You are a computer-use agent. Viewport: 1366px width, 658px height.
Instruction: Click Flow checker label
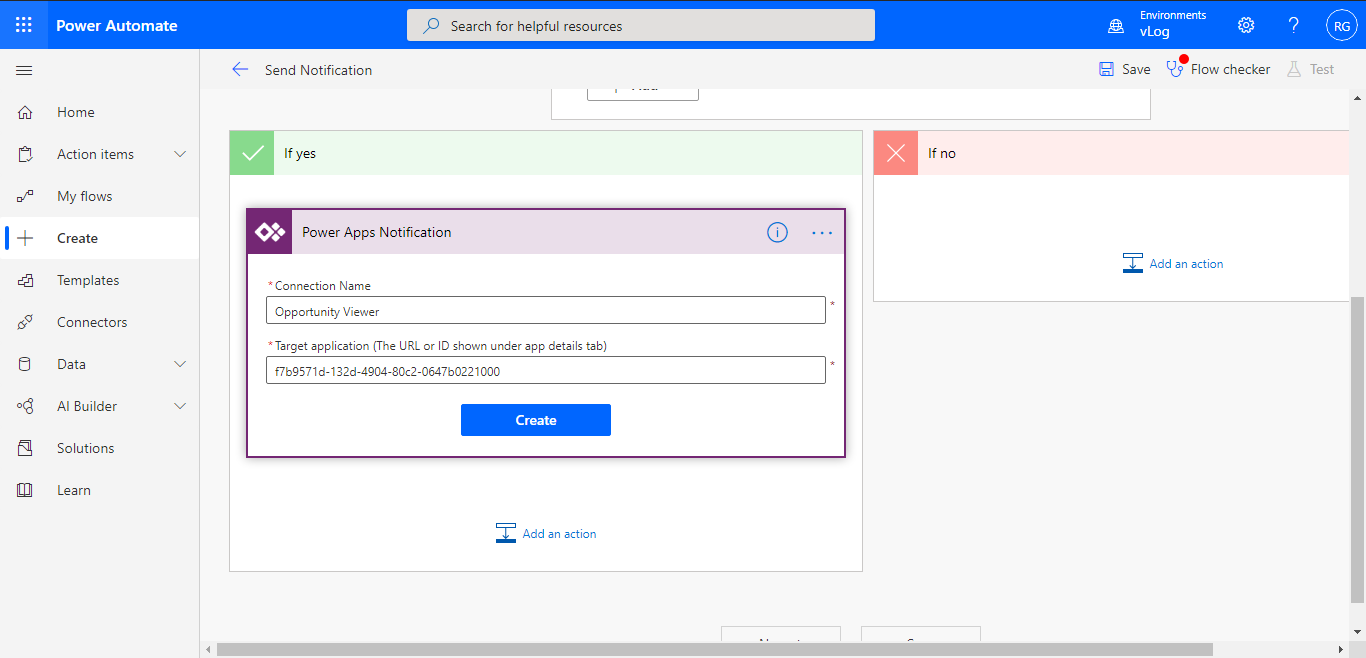coord(1231,69)
